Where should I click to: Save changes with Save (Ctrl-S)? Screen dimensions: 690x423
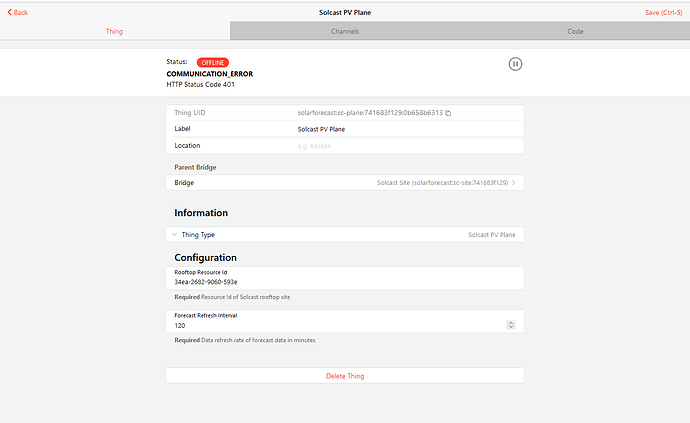pos(664,12)
